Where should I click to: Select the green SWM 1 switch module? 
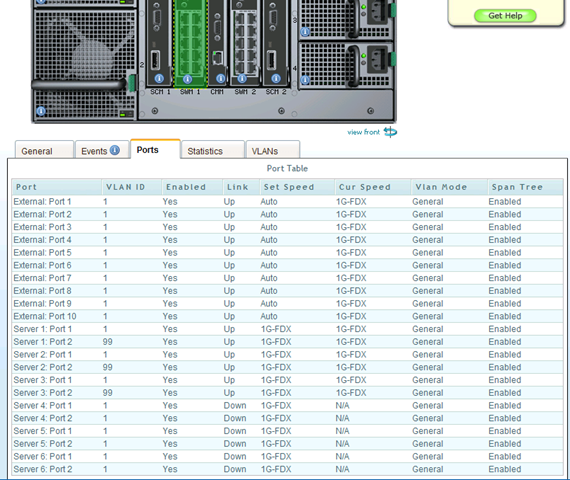(x=191, y=44)
